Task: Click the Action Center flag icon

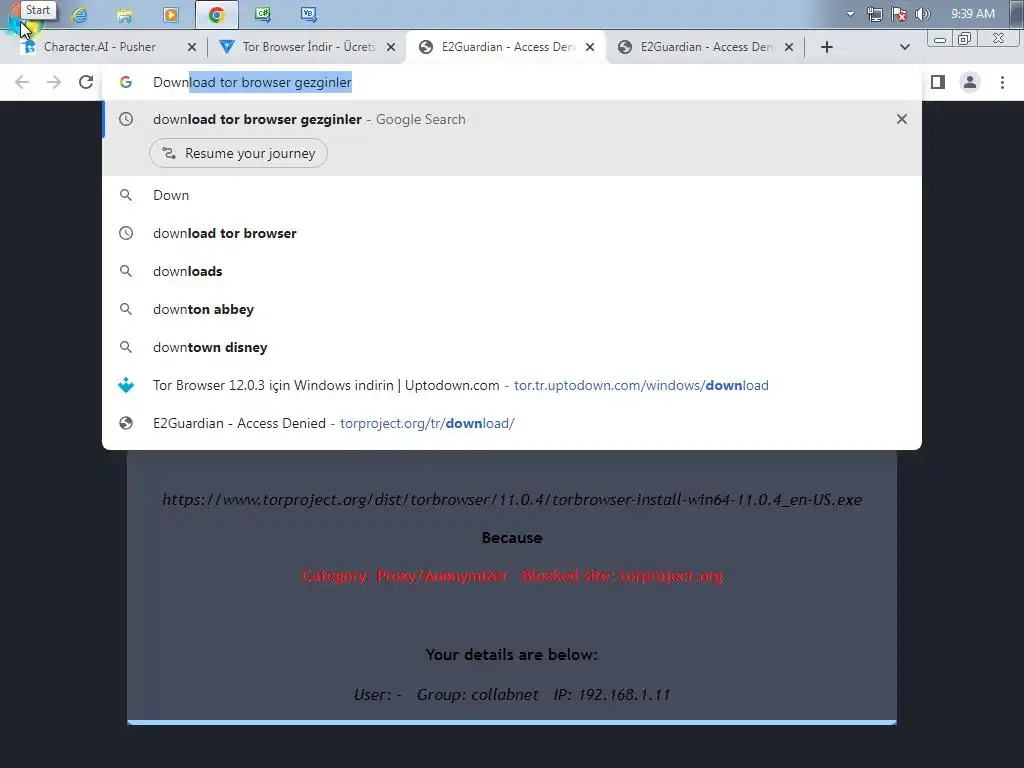Action: coord(899,14)
